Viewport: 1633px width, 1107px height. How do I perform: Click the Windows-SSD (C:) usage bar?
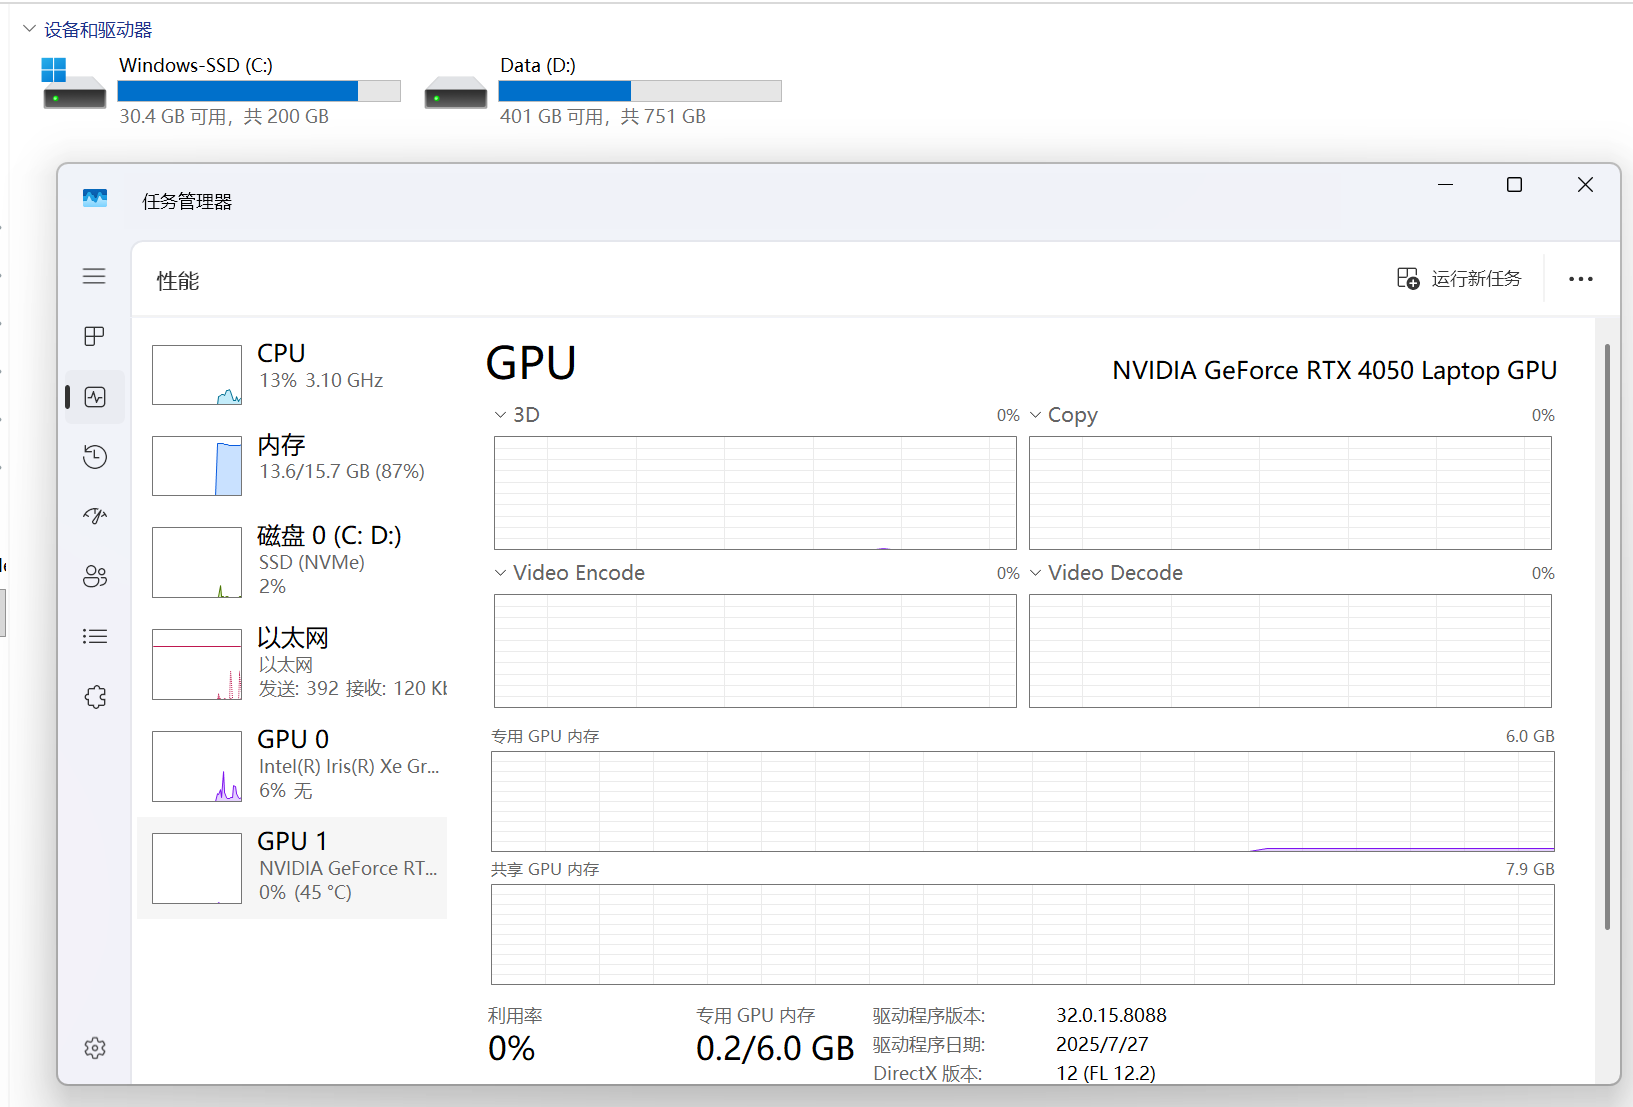pyautogui.click(x=259, y=91)
